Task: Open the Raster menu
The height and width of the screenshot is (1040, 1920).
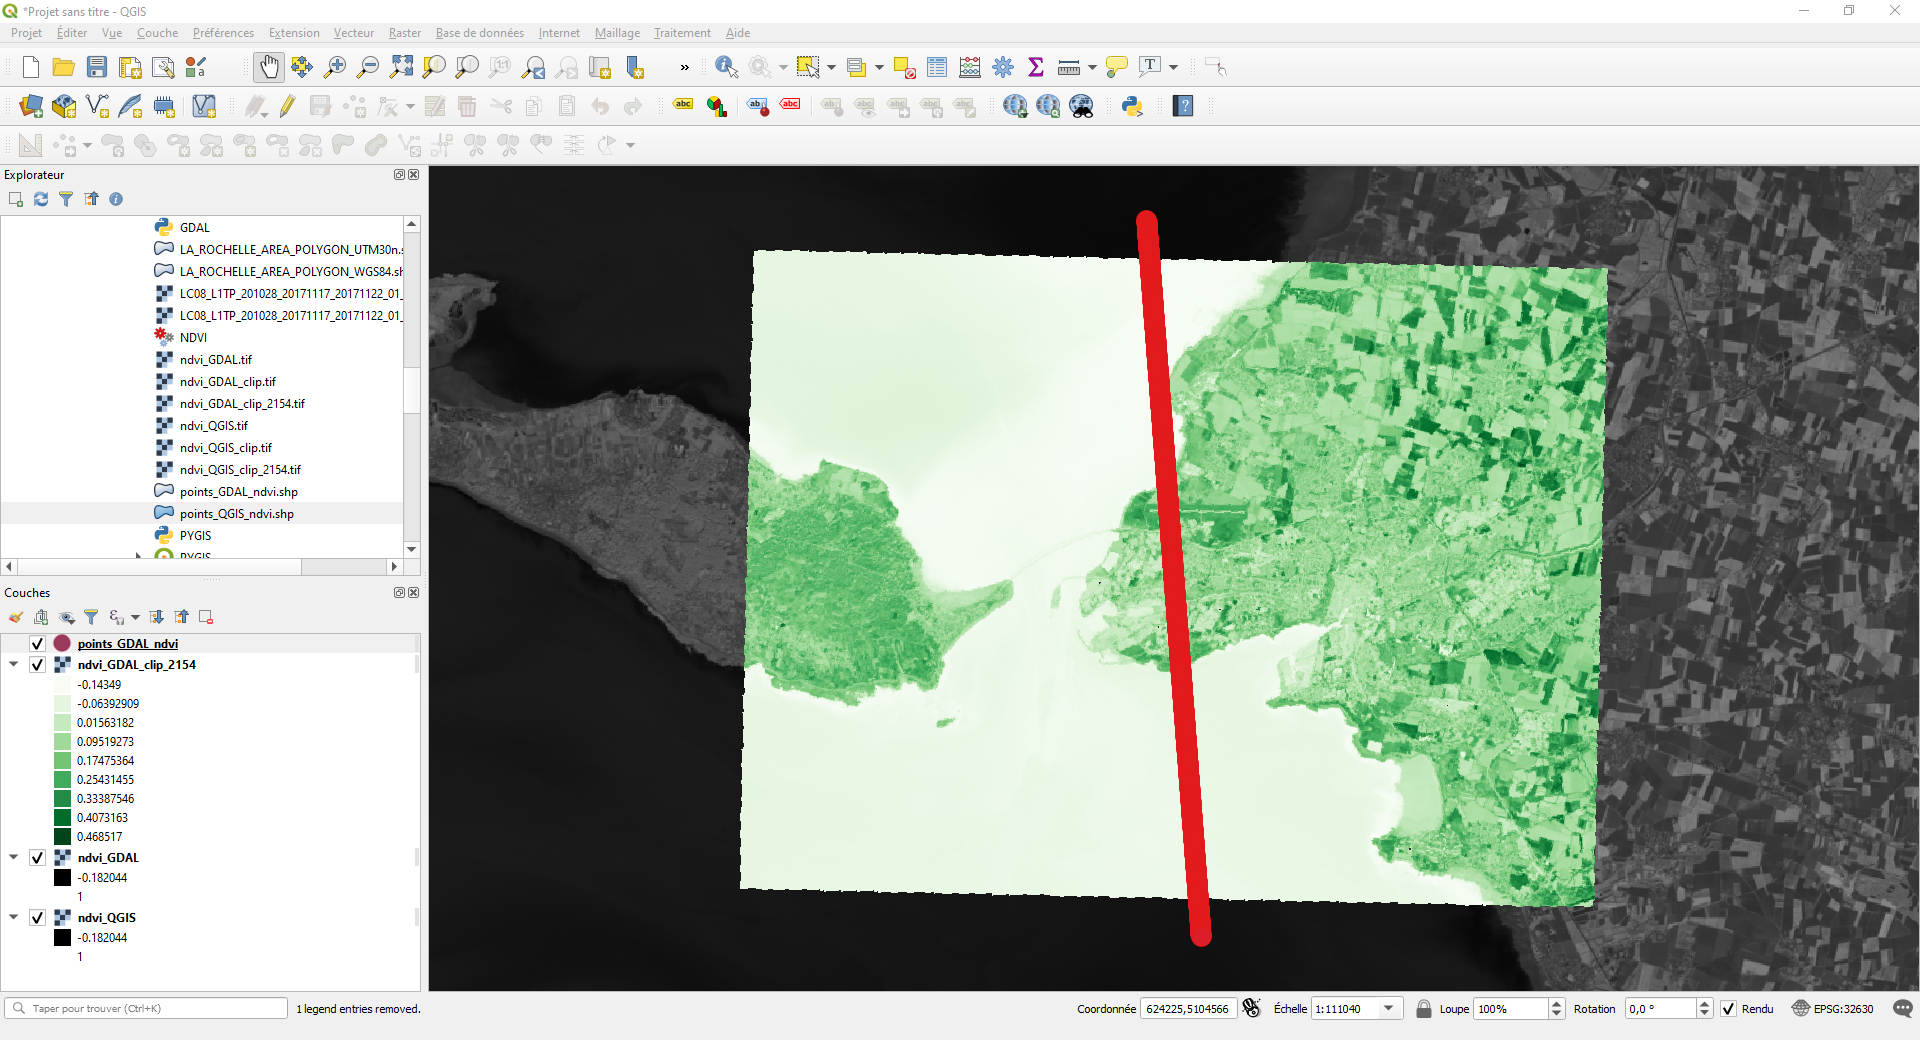Action: [404, 33]
